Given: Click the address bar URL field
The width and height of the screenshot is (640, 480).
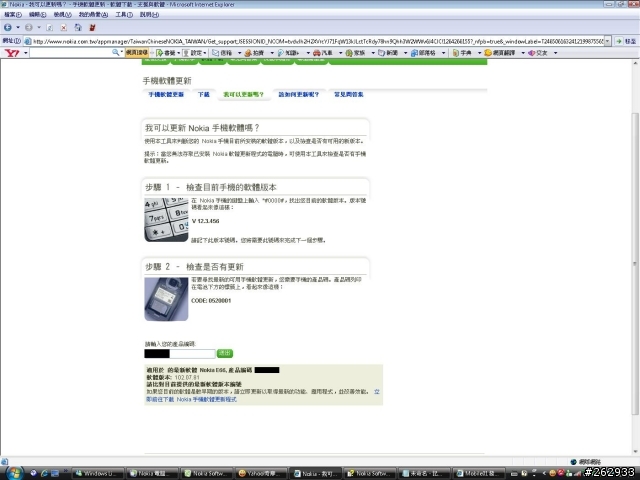Looking at the screenshot, I should (x=317, y=41).
